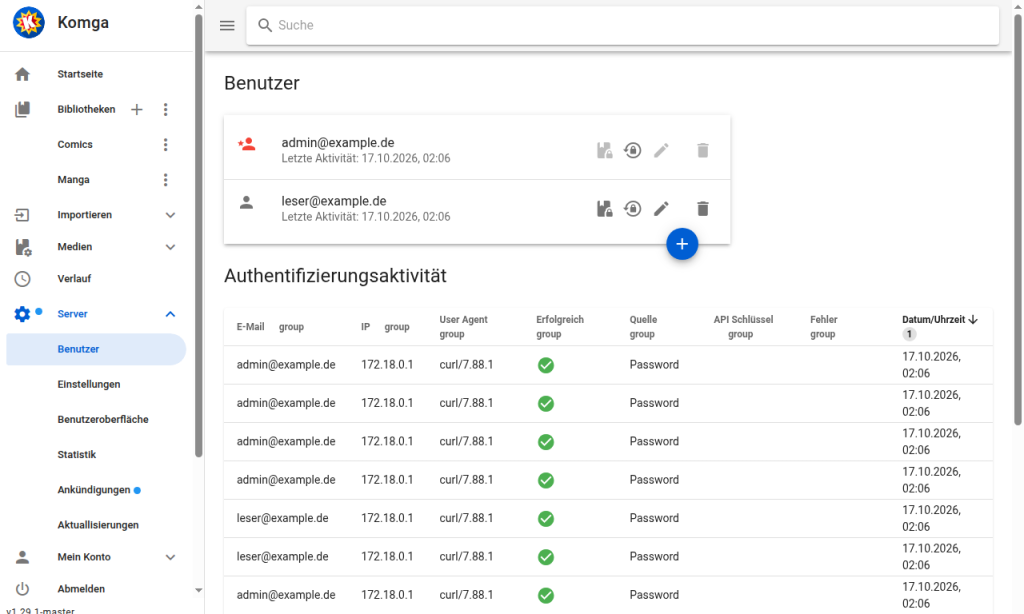1024x614 pixels.
Task: Click the search magnifier icon
Action: tap(264, 25)
